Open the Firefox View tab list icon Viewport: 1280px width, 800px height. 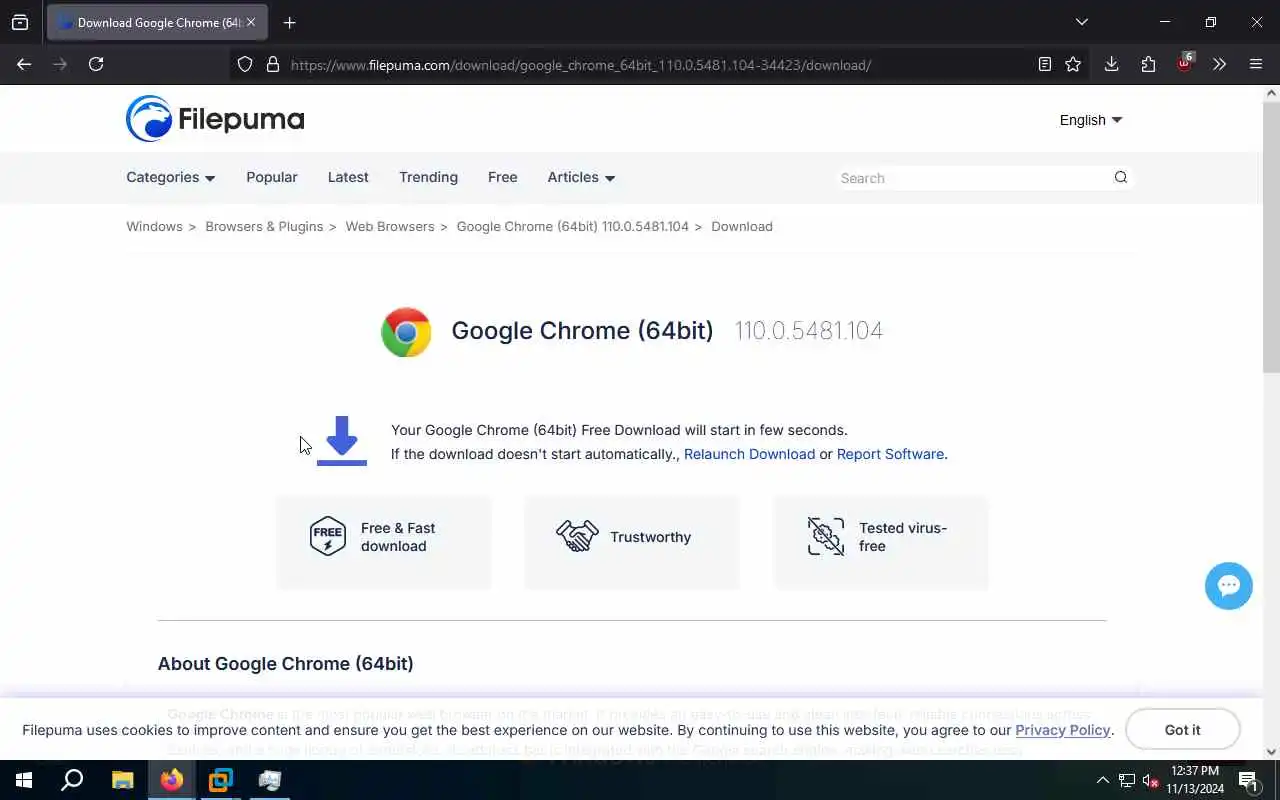click(20, 22)
